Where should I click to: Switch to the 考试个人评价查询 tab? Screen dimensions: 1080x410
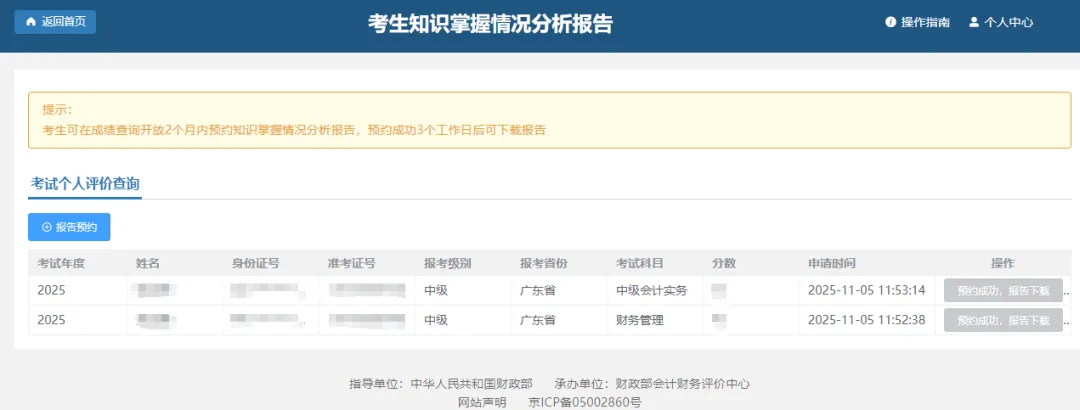pos(85,184)
